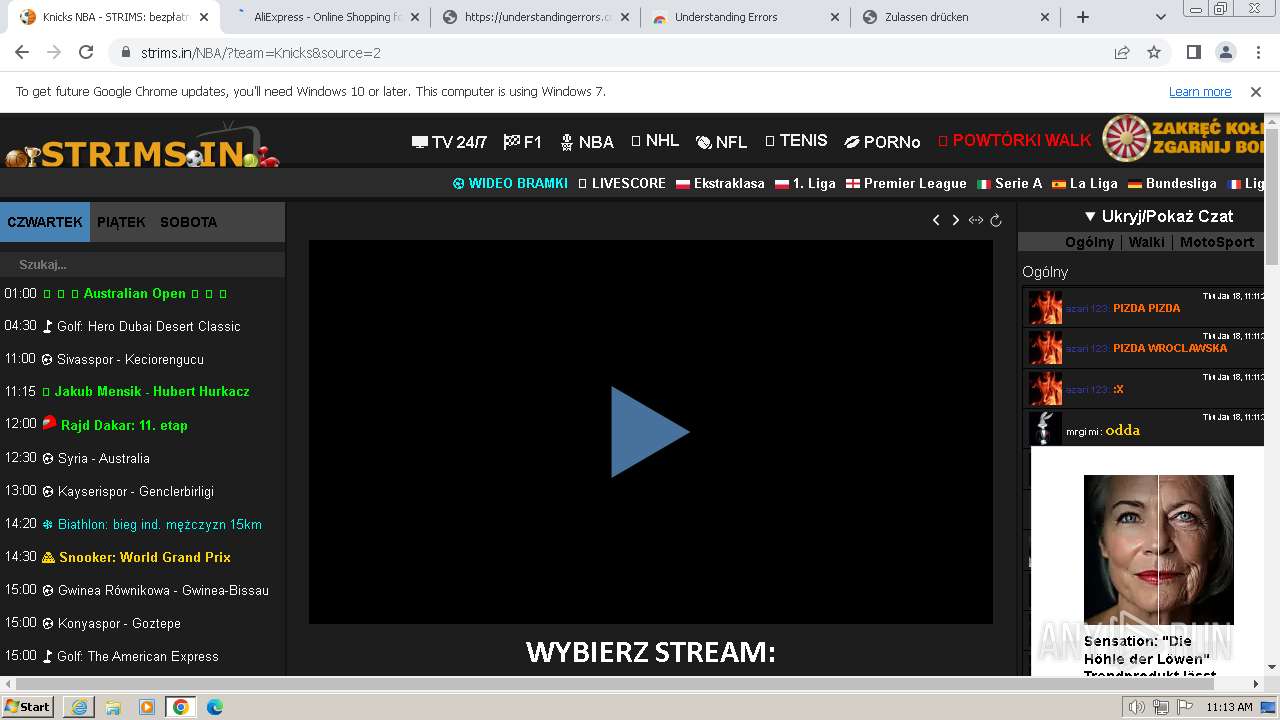This screenshot has height=720, width=1280.
Task: Open Konyaspor - Goztepe match
Action: point(112,623)
